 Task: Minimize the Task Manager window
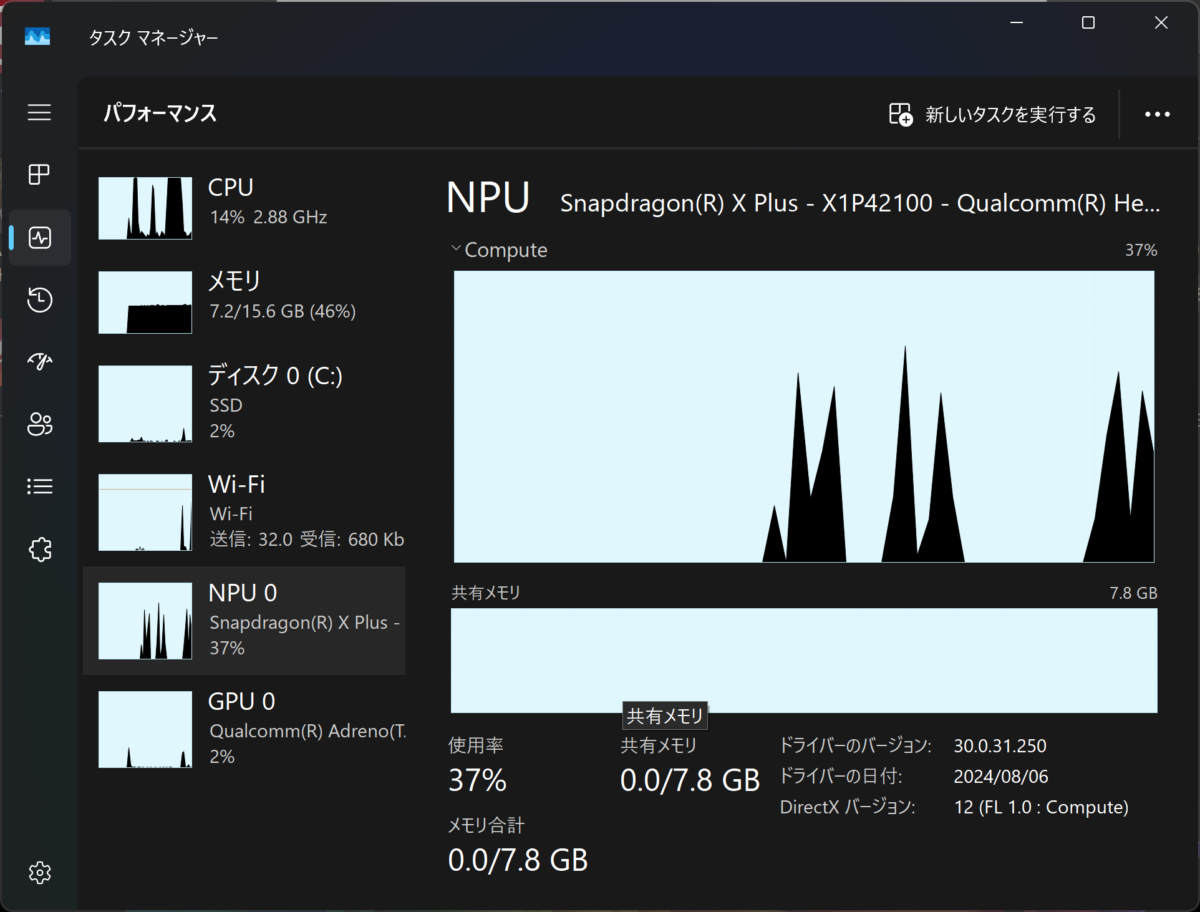point(1016,23)
